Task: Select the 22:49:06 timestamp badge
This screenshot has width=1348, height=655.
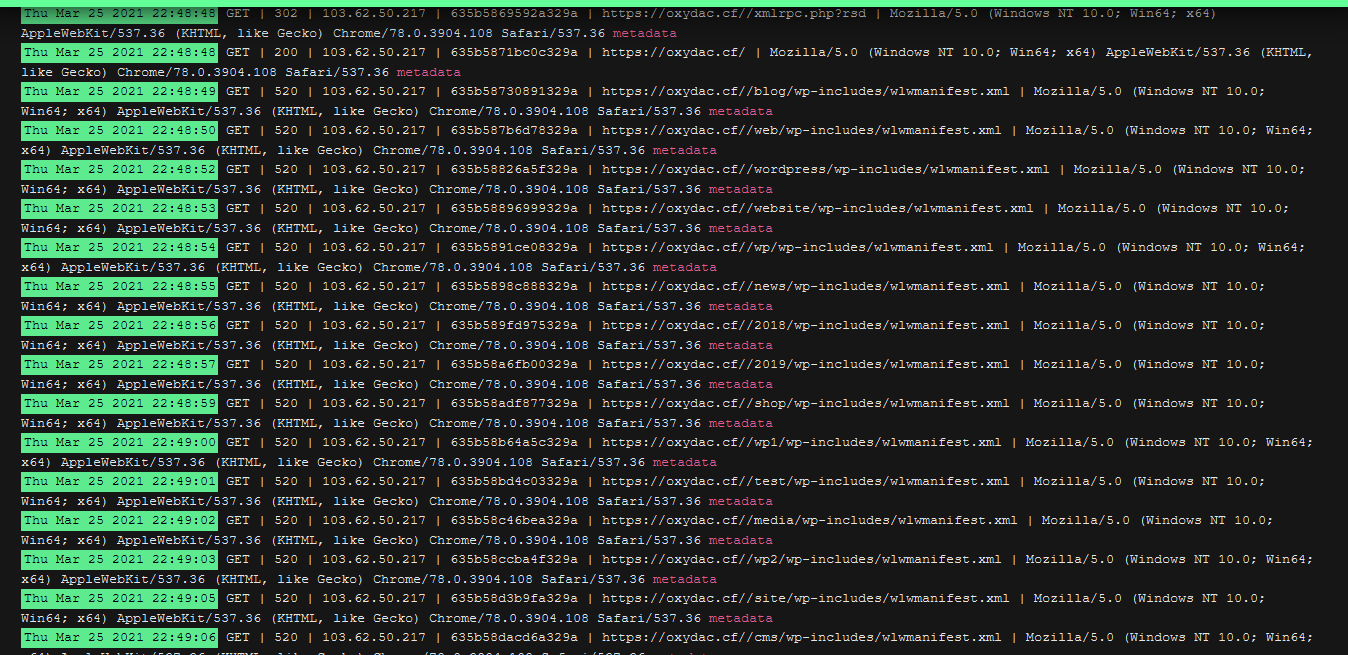Action: tap(120, 637)
